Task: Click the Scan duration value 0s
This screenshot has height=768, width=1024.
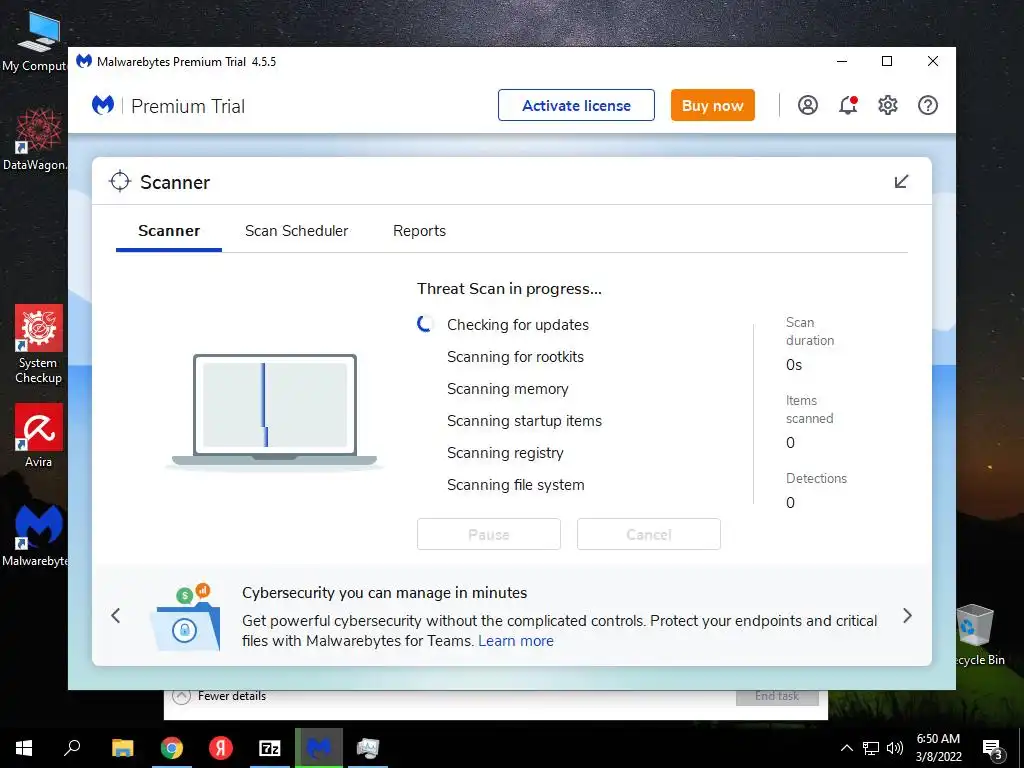Action: [x=794, y=365]
